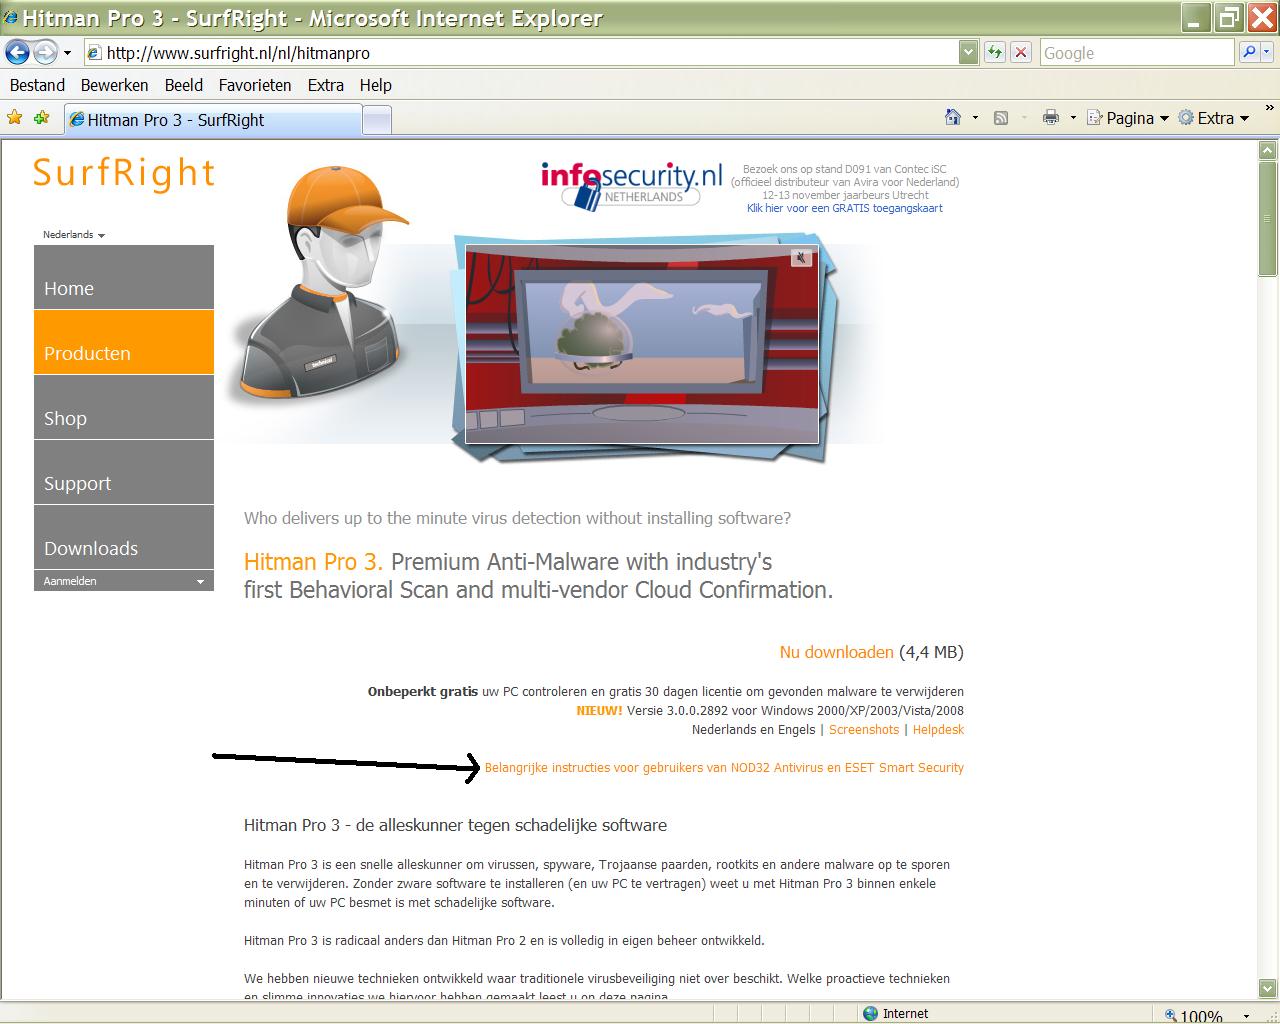Click the Home page house icon

coord(953,117)
